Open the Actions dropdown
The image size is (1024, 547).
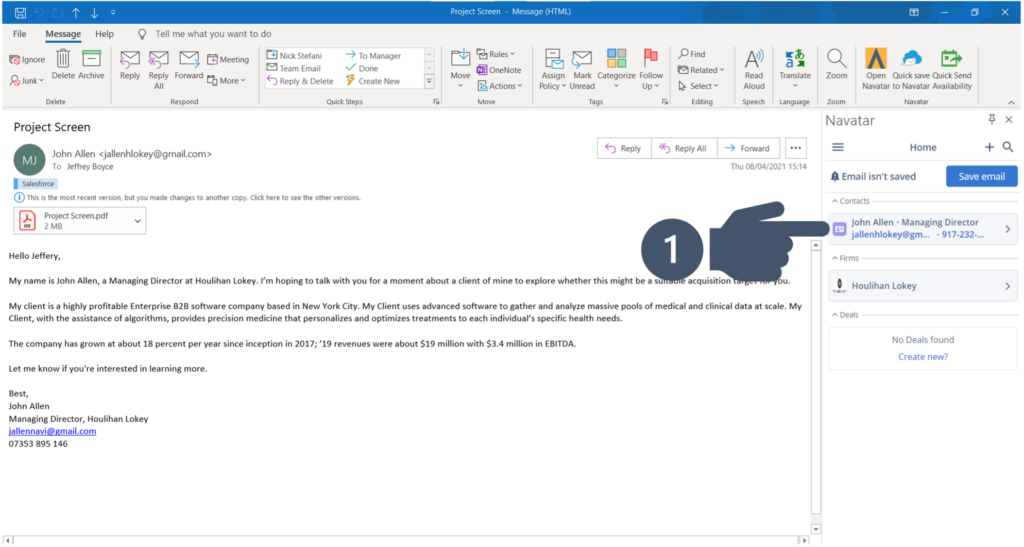pos(500,86)
